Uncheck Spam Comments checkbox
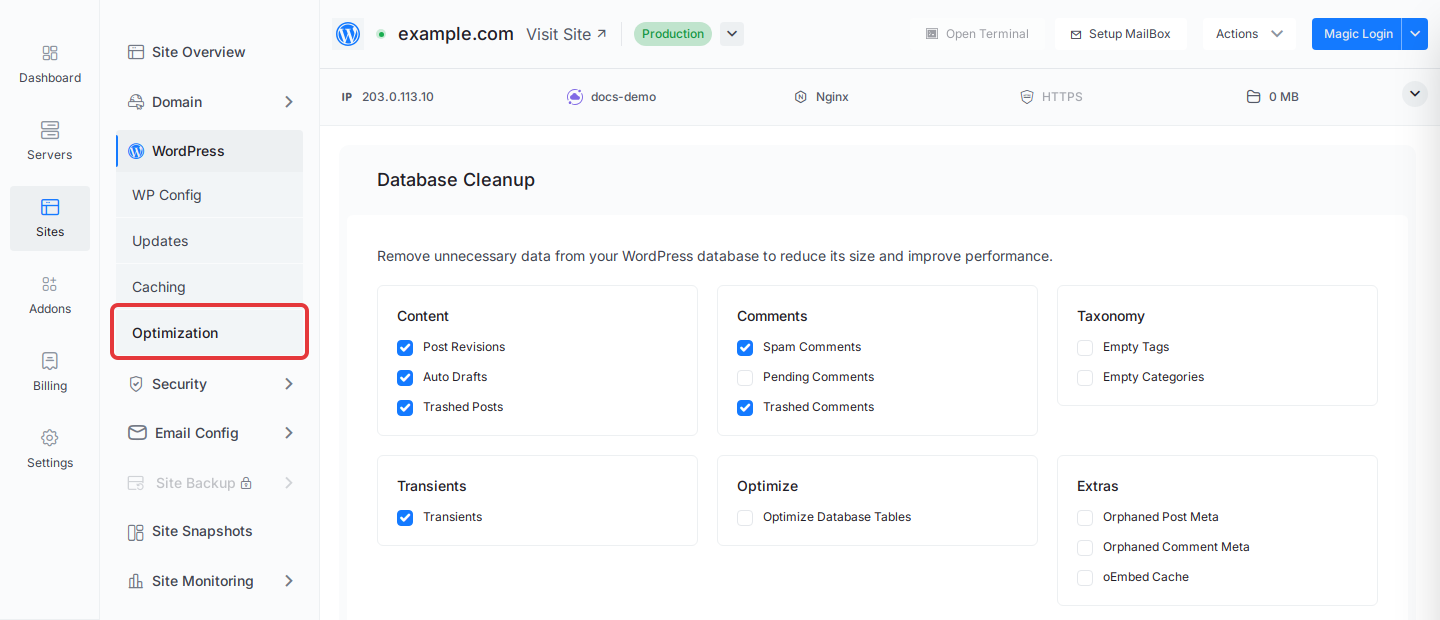This screenshot has width=1440, height=620. (x=745, y=347)
